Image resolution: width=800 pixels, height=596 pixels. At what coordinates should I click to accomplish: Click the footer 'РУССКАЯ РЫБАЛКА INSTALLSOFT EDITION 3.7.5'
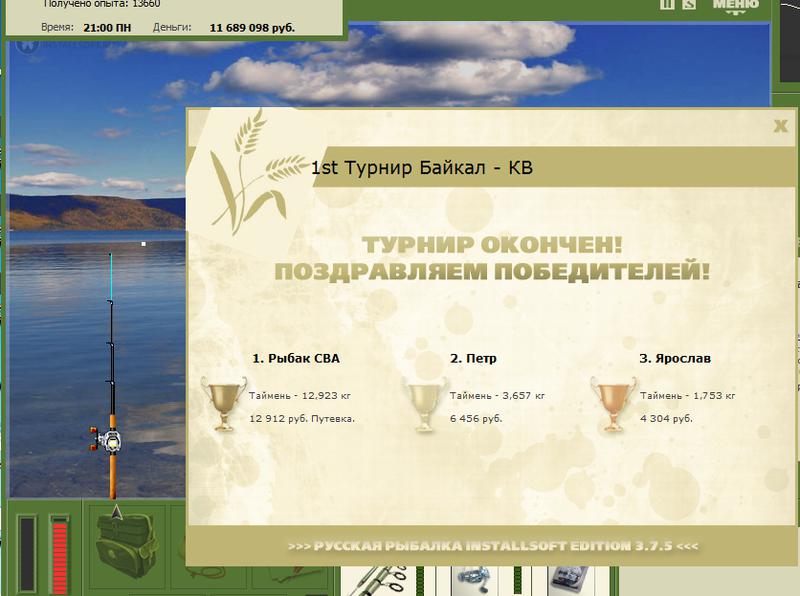[493, 546]
